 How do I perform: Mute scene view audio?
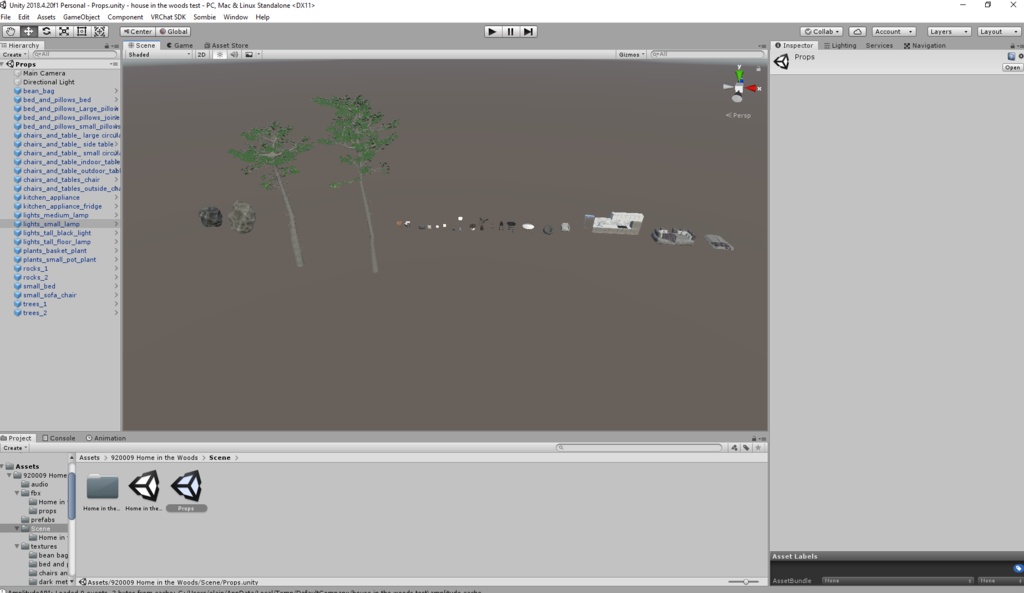tap(234, 55)
